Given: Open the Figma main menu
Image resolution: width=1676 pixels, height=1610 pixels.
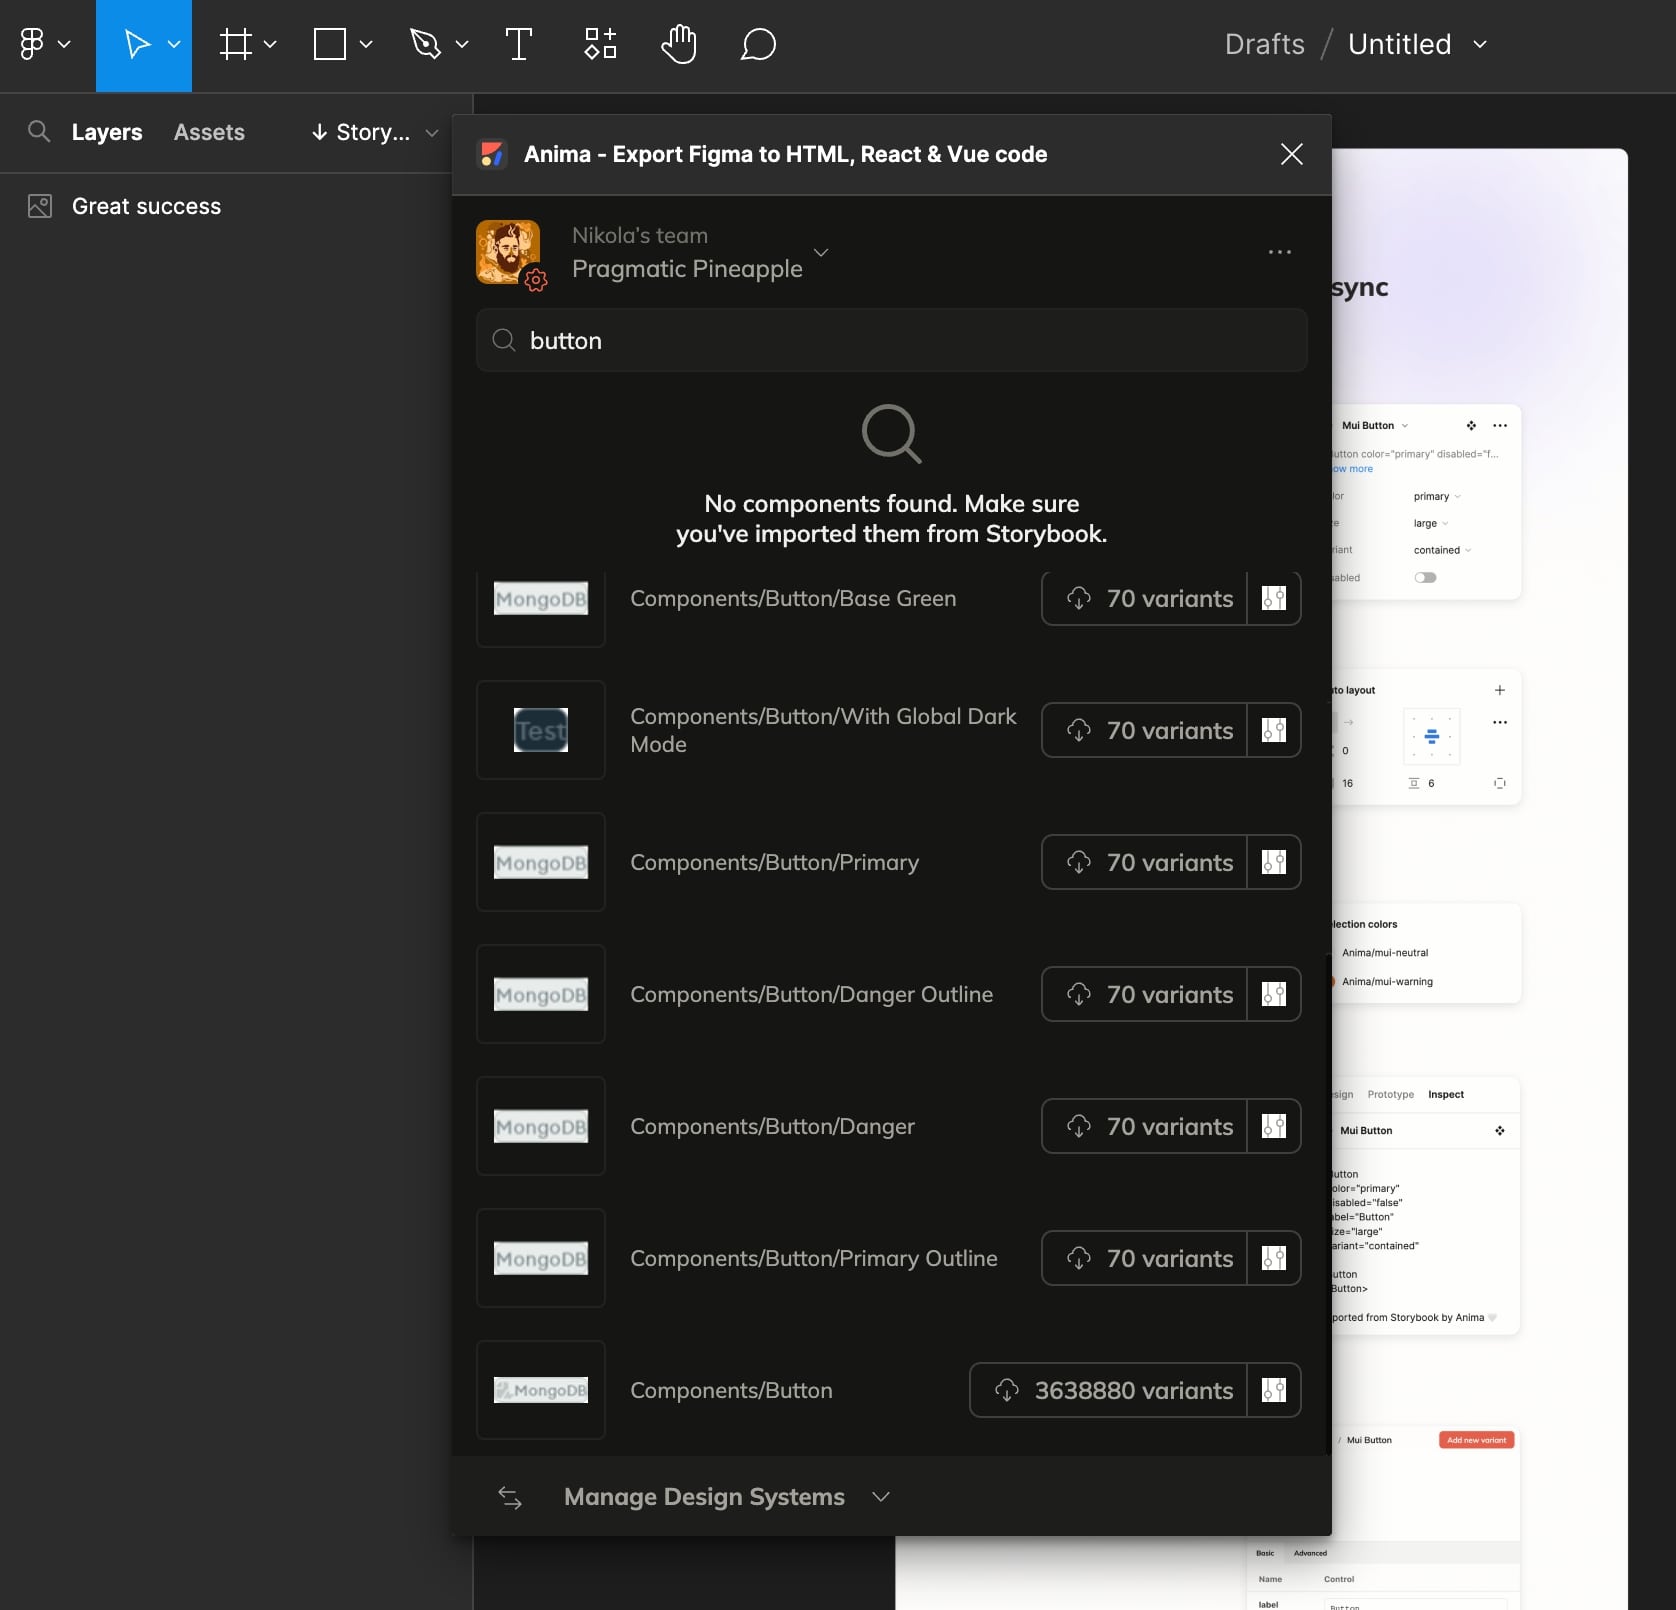Looking at the screenshot, I should coord(44,45).
